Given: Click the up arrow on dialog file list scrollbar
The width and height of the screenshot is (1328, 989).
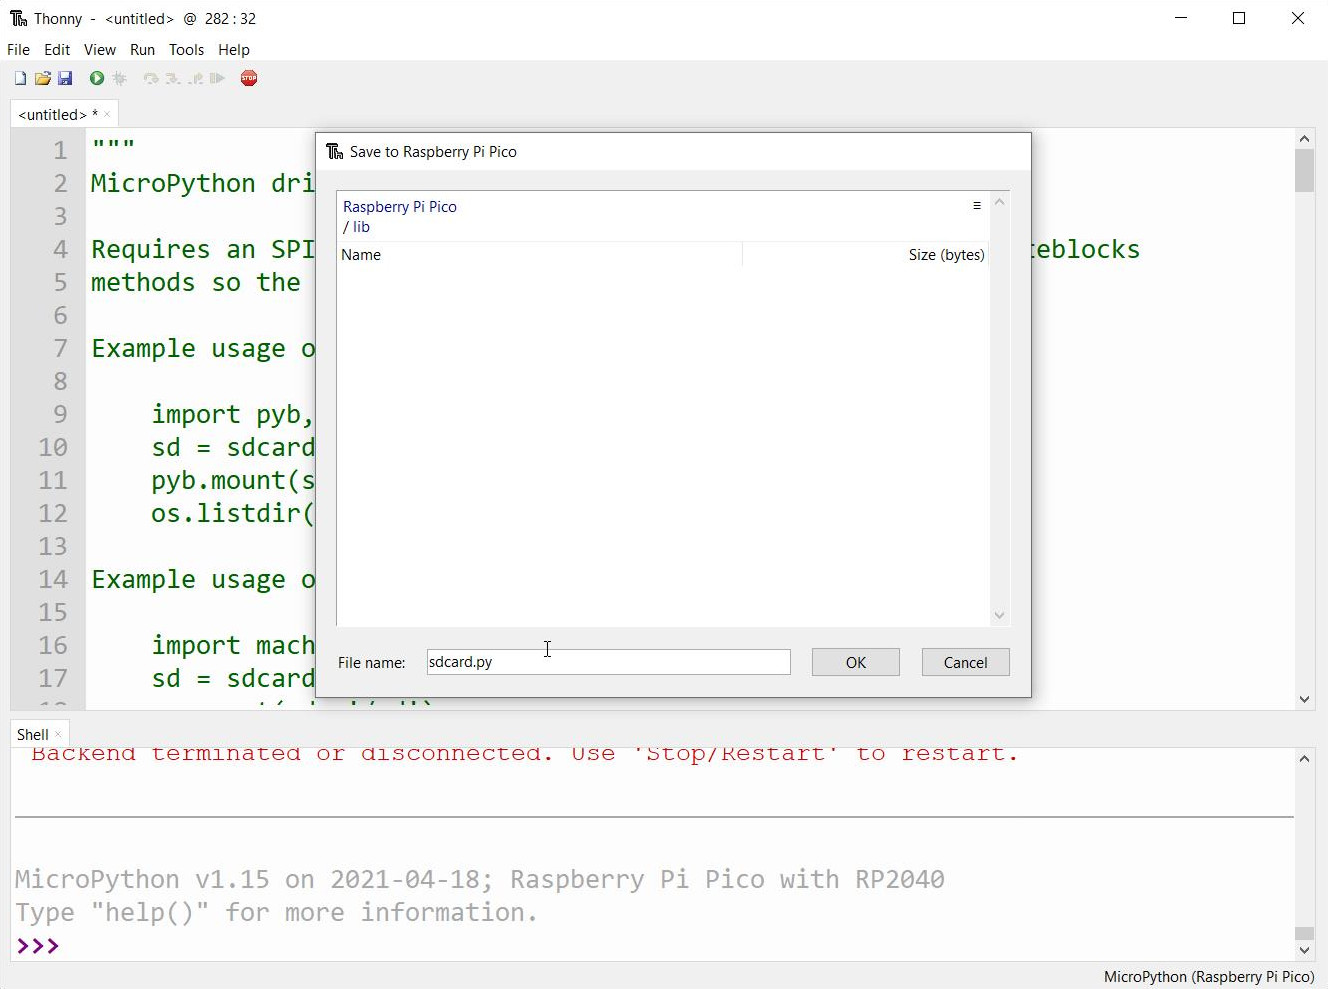Looking at the screenshot, I should click(1000, 200).
